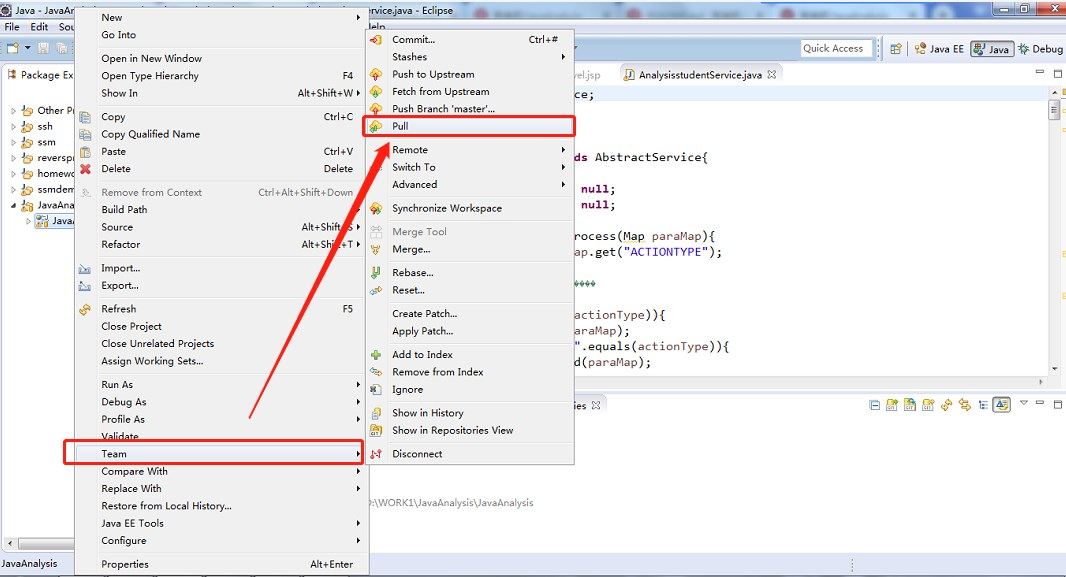
Task: Click the red Delete X icon
Action: (85, 169)
